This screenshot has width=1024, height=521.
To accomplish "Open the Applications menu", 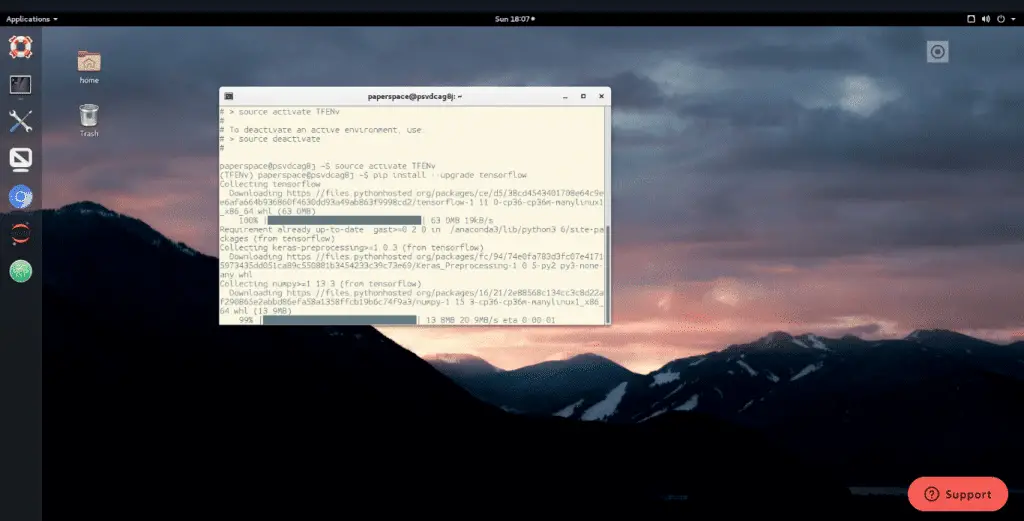I will [32, 19].
